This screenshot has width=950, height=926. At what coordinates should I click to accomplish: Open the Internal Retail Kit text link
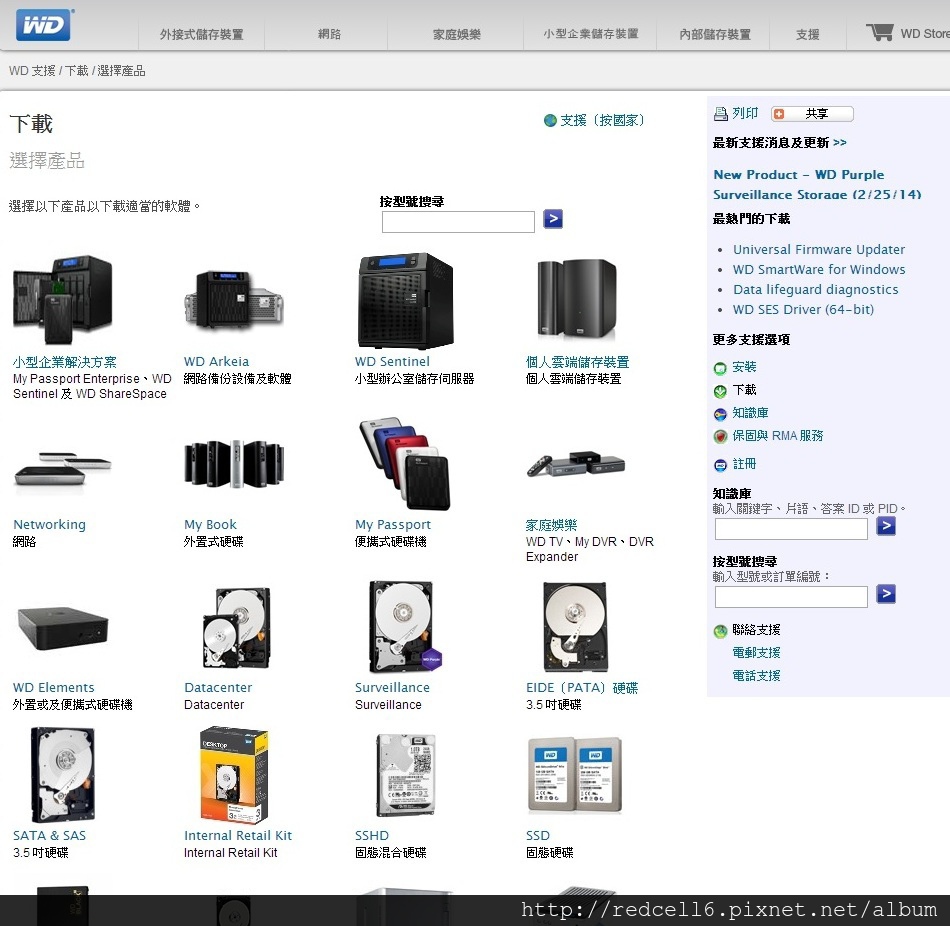pos(238,836)
